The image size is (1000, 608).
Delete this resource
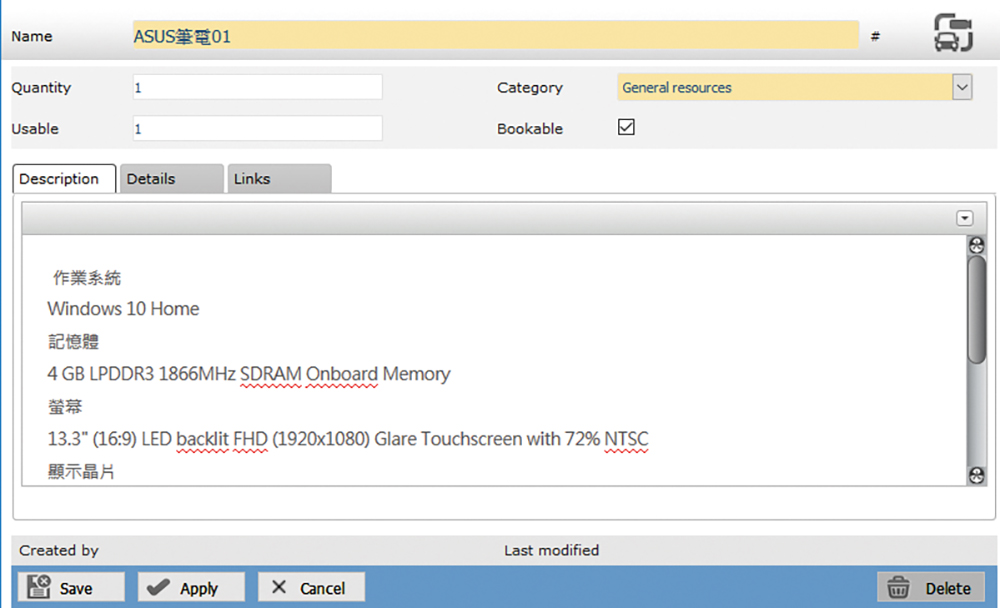click(931, 587)
